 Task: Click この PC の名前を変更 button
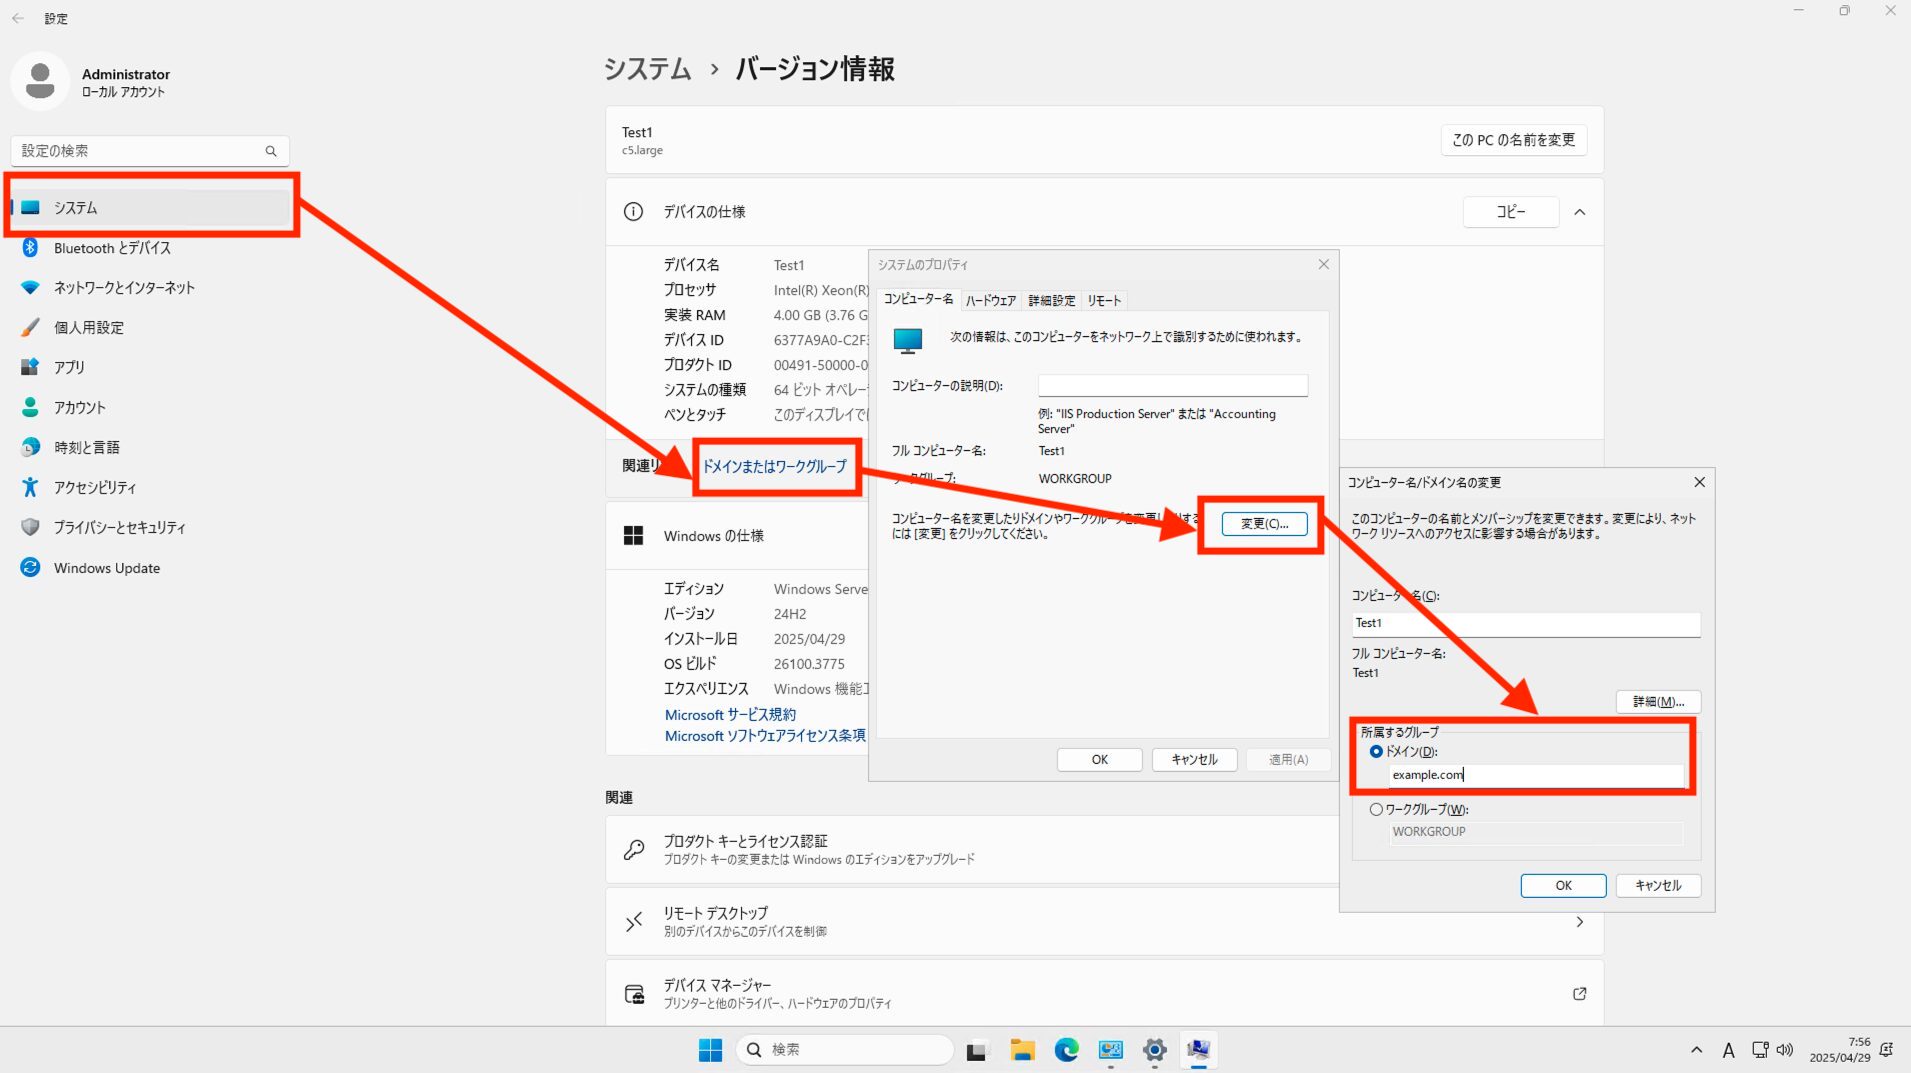click(1514, 140)
